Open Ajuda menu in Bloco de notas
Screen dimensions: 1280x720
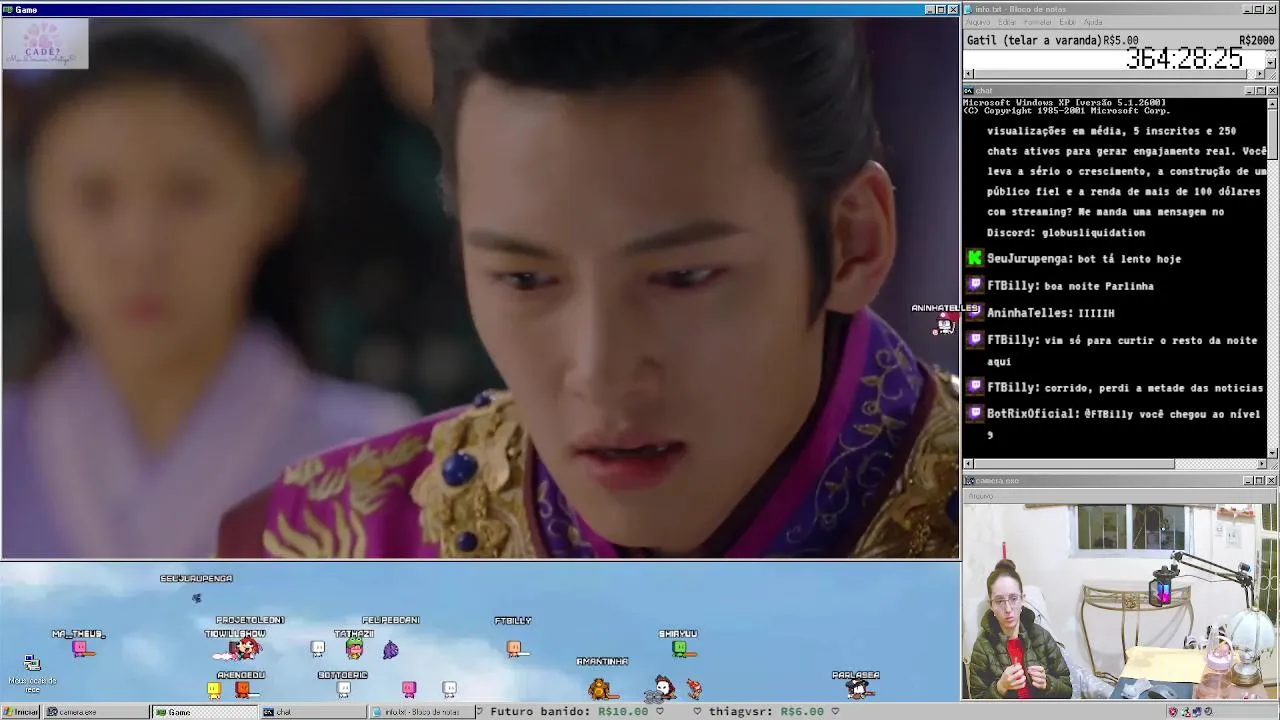pos(1093,22)
